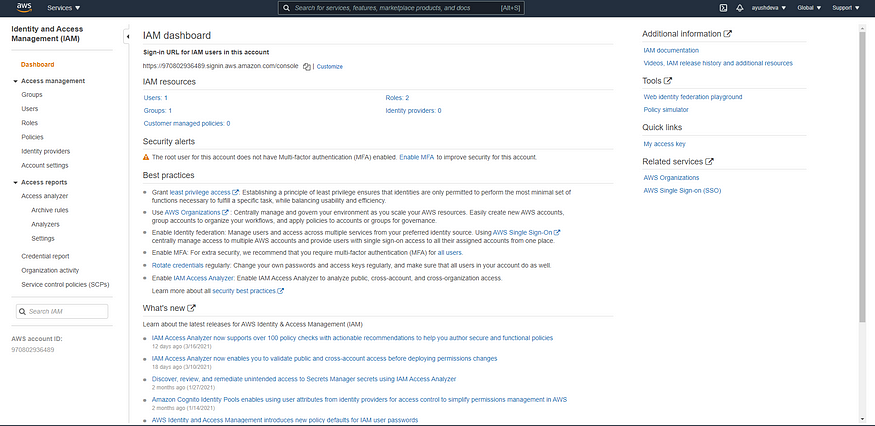
Task: Open the IAM documentation link
Action: 671,50
